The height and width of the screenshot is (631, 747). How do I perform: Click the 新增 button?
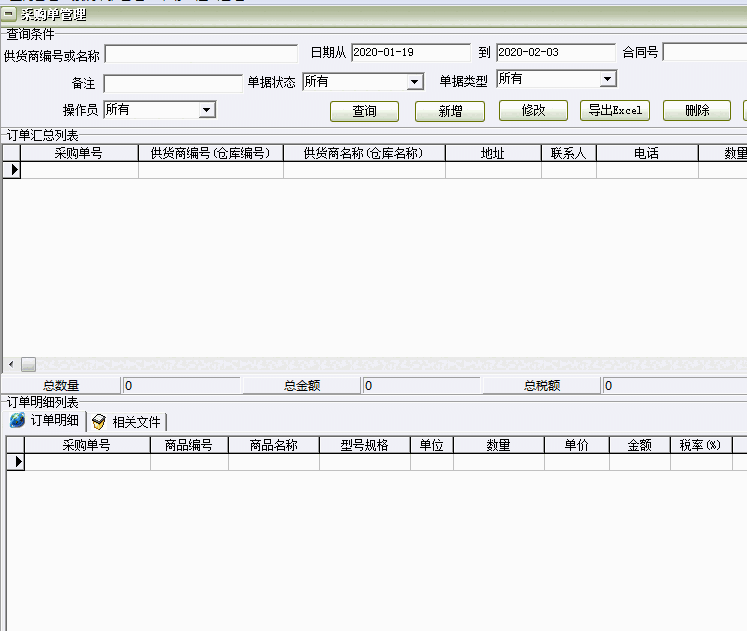pos(450,111)
